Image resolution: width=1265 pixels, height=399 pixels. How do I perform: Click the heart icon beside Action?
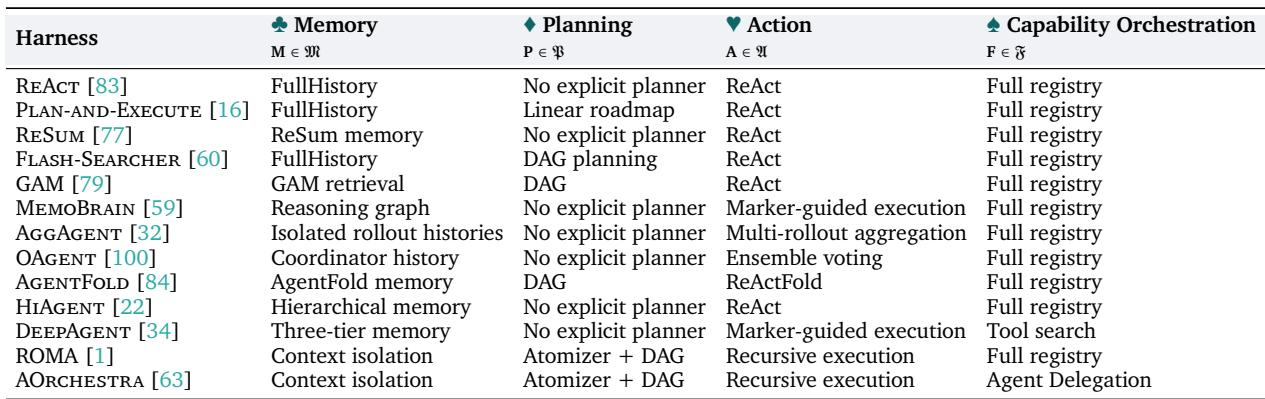click(734, 22)
